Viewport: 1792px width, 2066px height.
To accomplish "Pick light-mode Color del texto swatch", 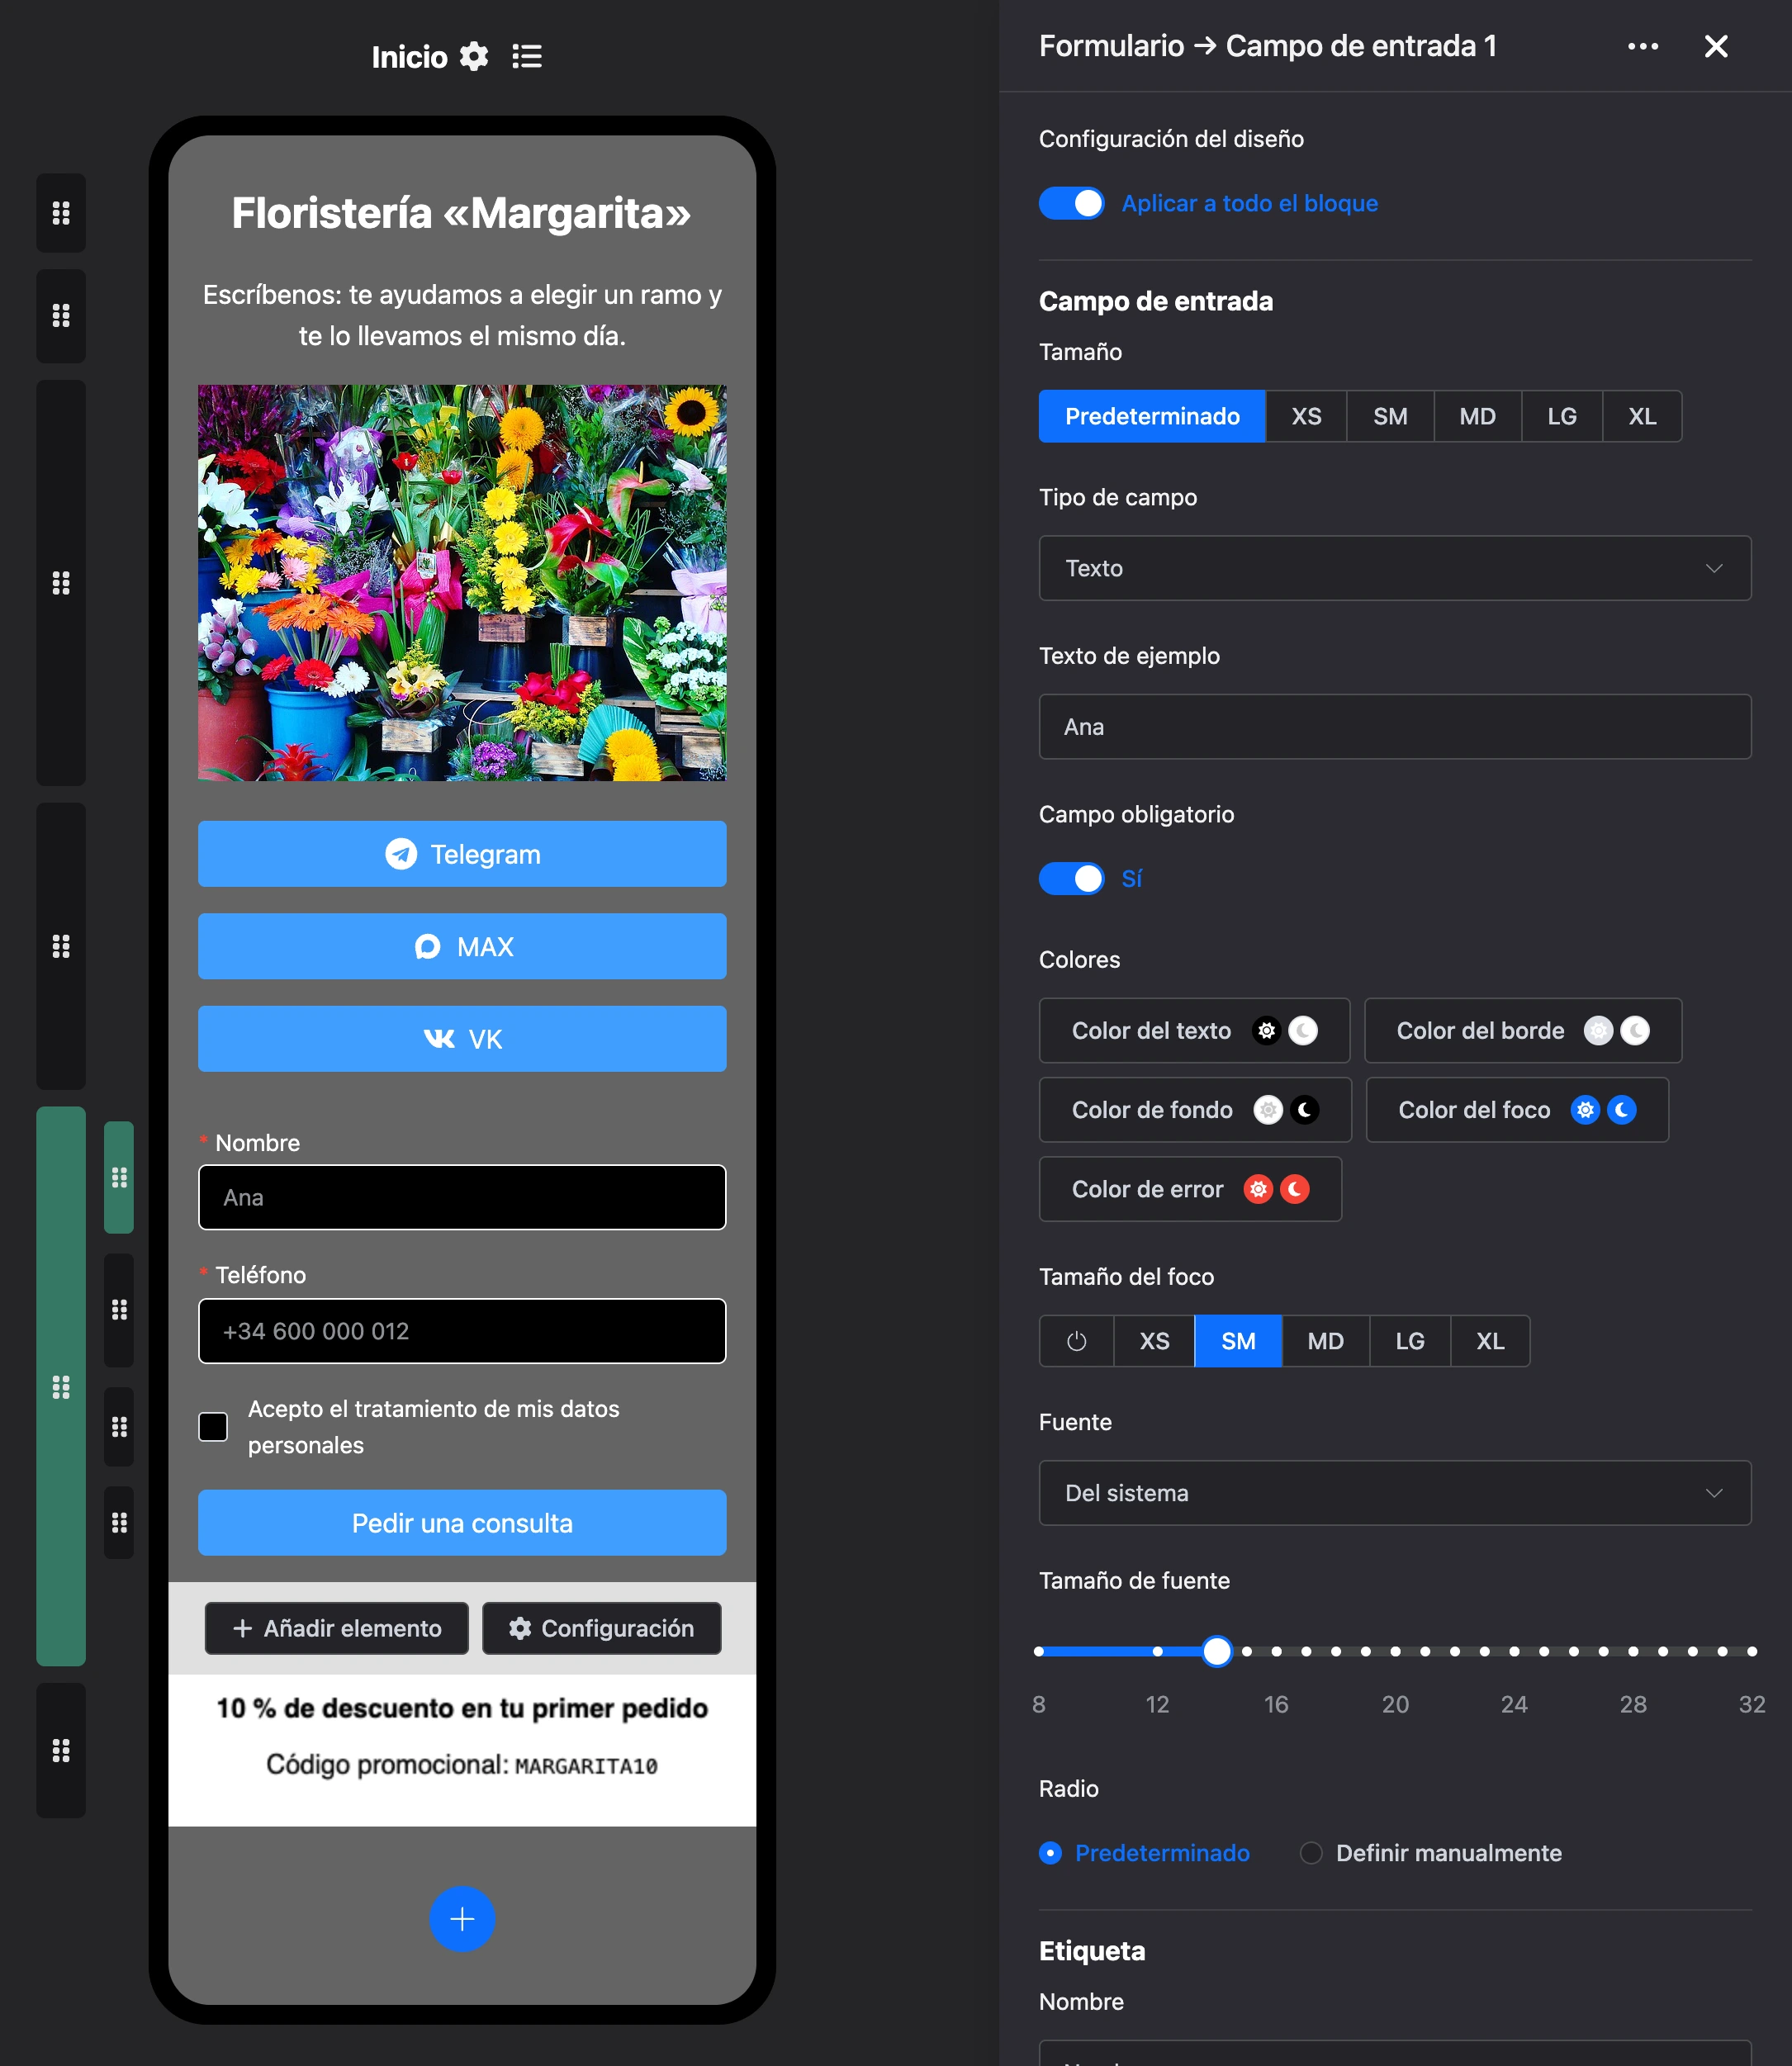I will [1266, 1031].
